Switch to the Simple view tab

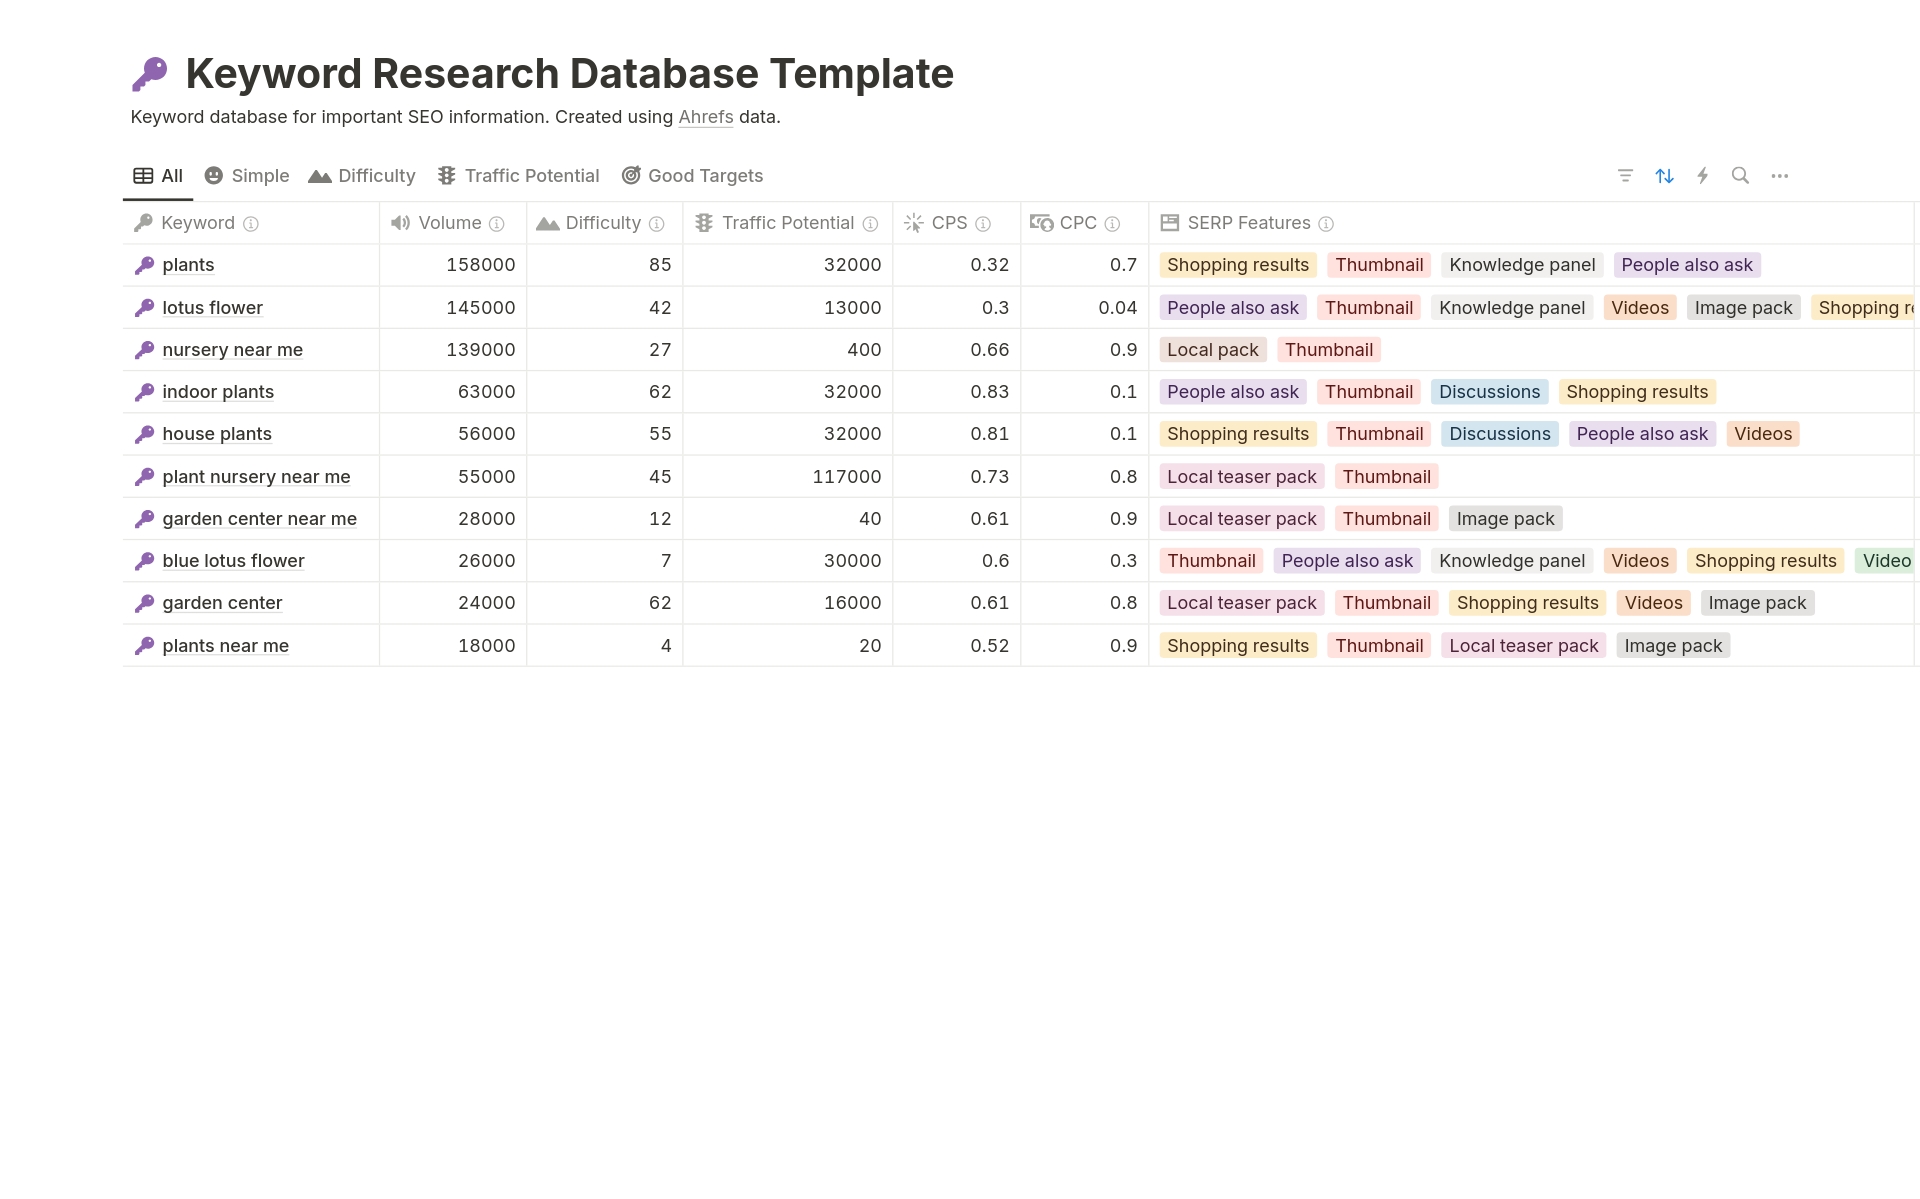[x=246, y=175]
